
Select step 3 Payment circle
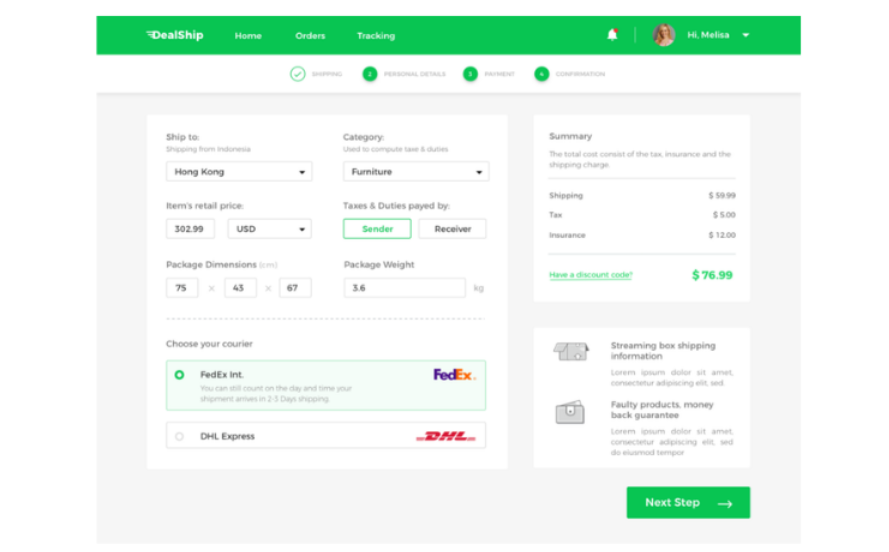click(470, 74)
